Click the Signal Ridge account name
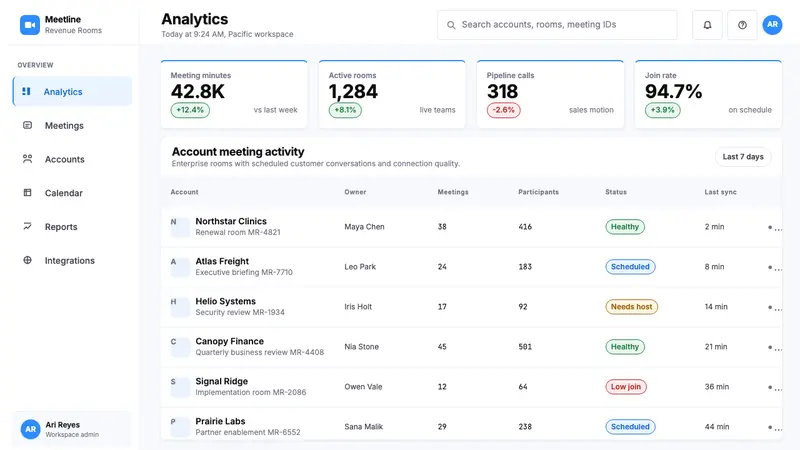This screenshot has height=450, width=800. [221, 381]
